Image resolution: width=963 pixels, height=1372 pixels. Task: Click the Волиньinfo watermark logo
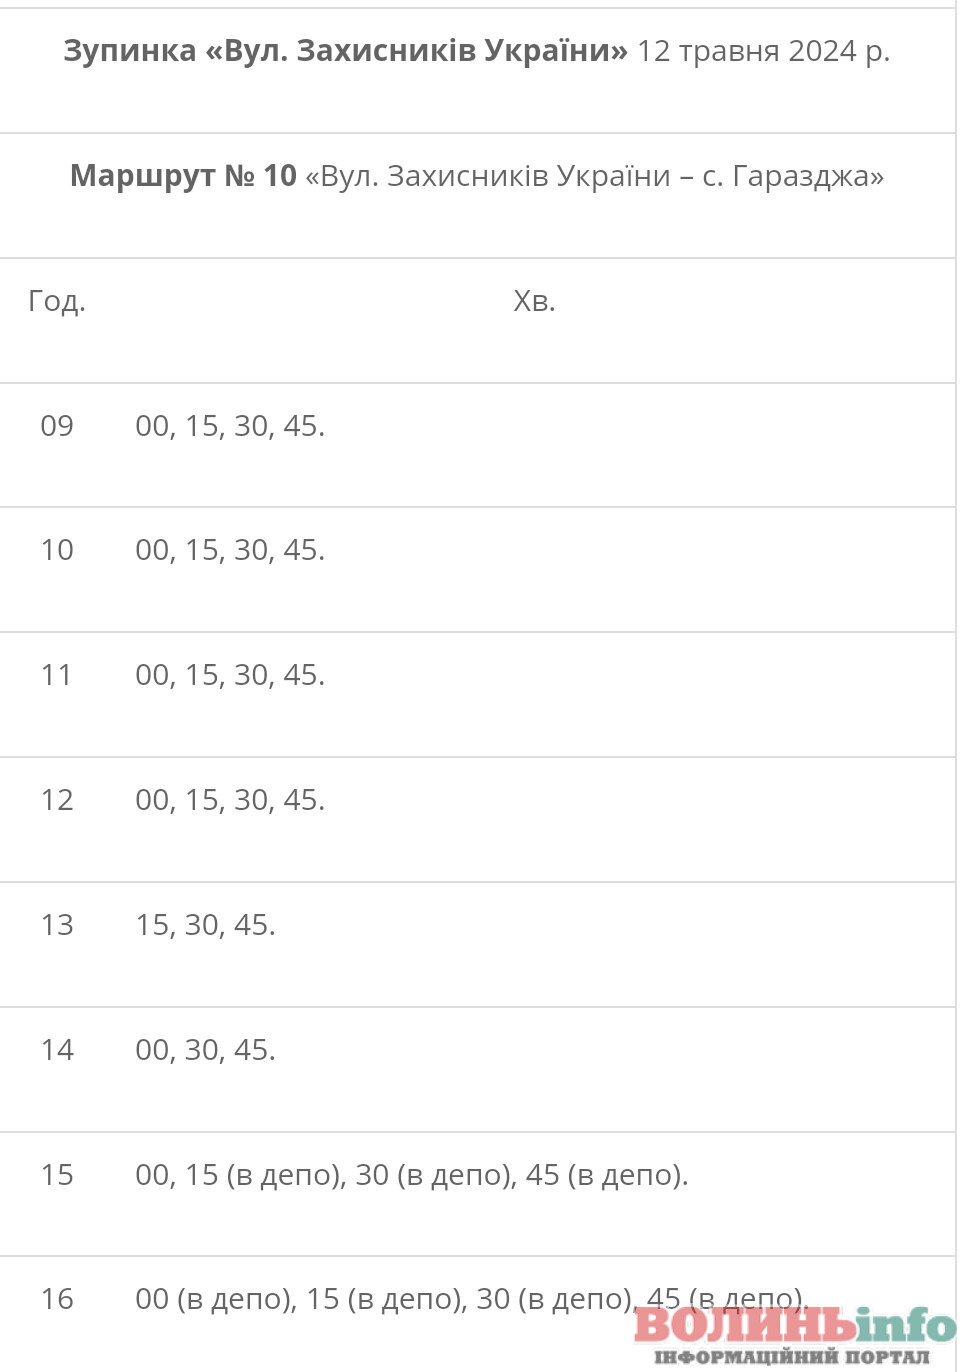point(794,1326)
